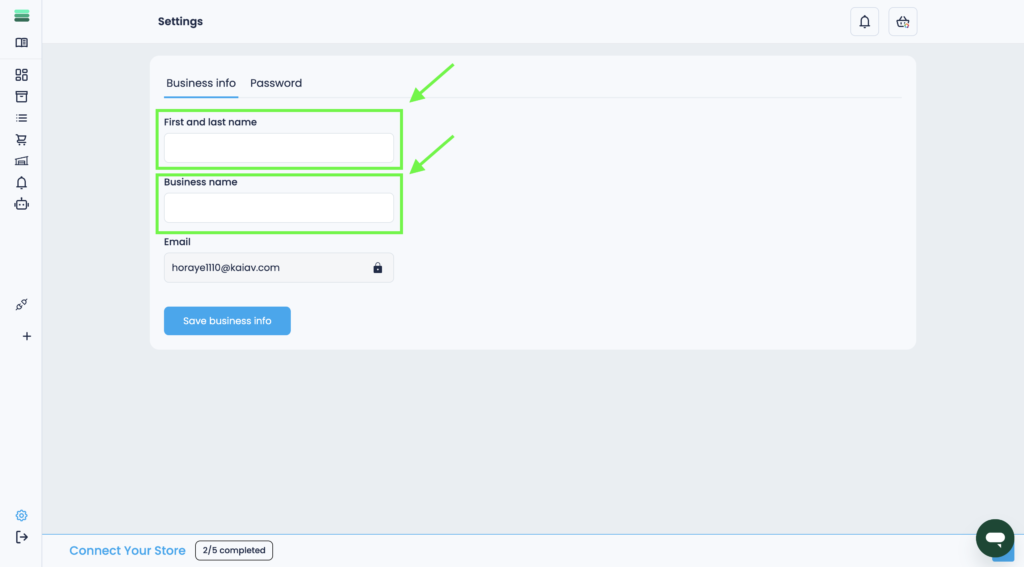Click the Connect Your Store link
This screenshot has width=1024, height=567.
point(127,551)
